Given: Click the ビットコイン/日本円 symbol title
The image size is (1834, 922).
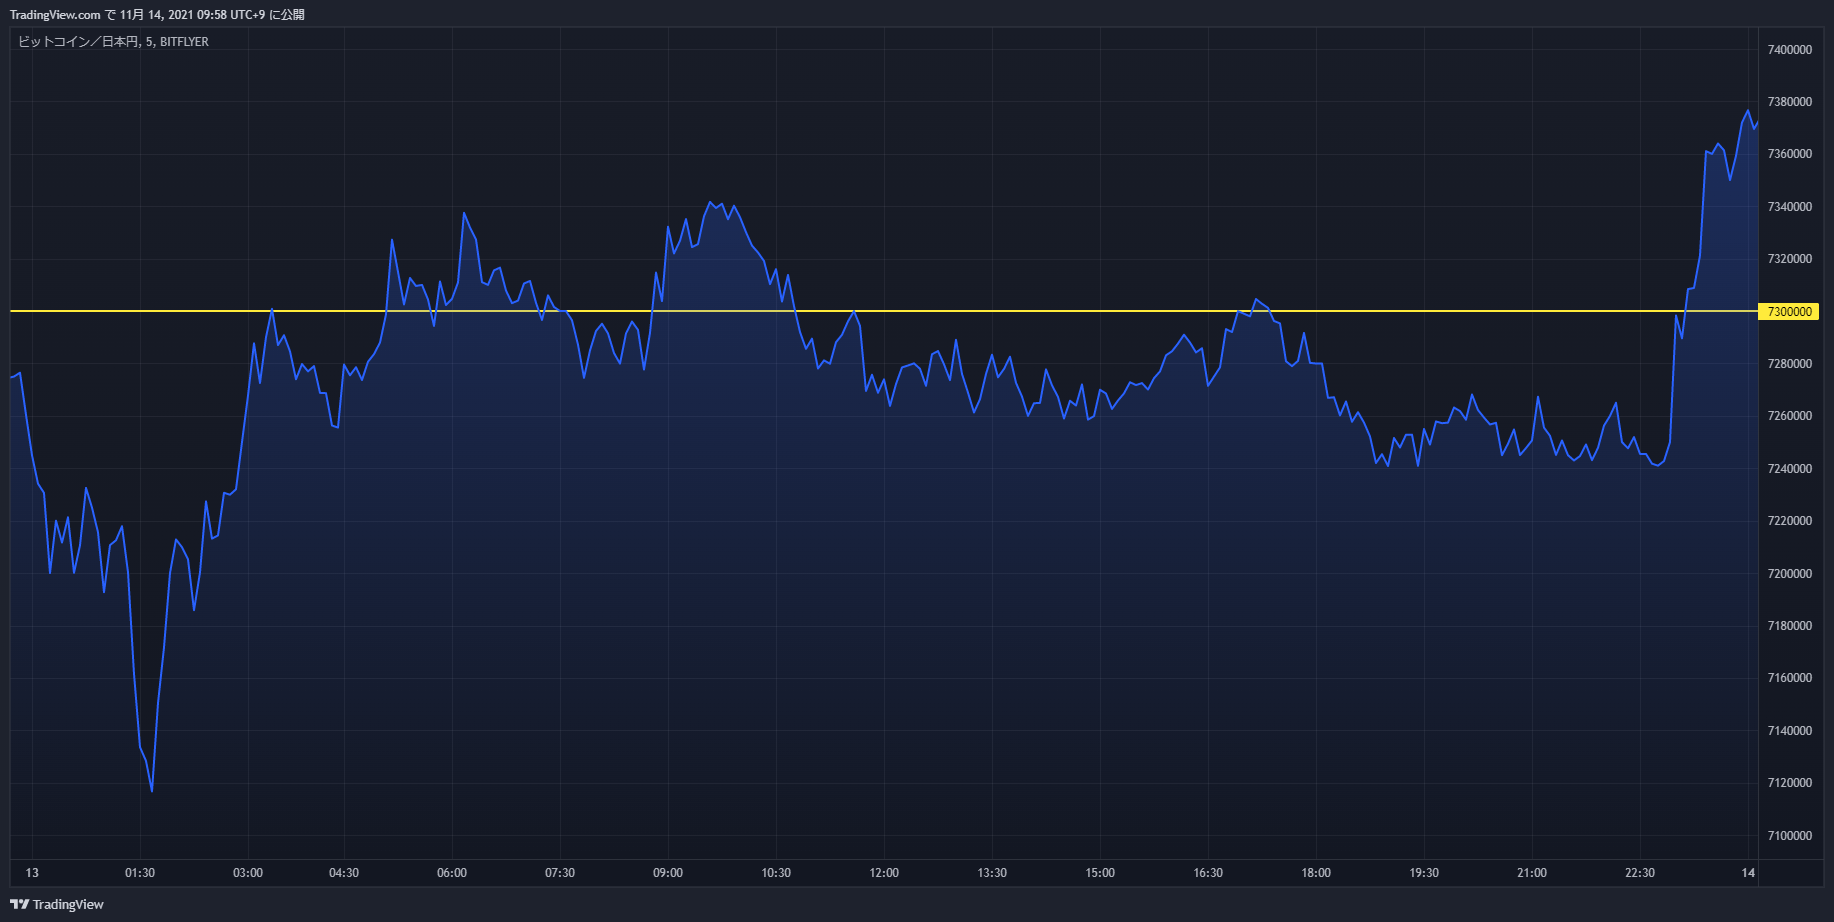Looking at the screenshot, I should tap(78, 42).
